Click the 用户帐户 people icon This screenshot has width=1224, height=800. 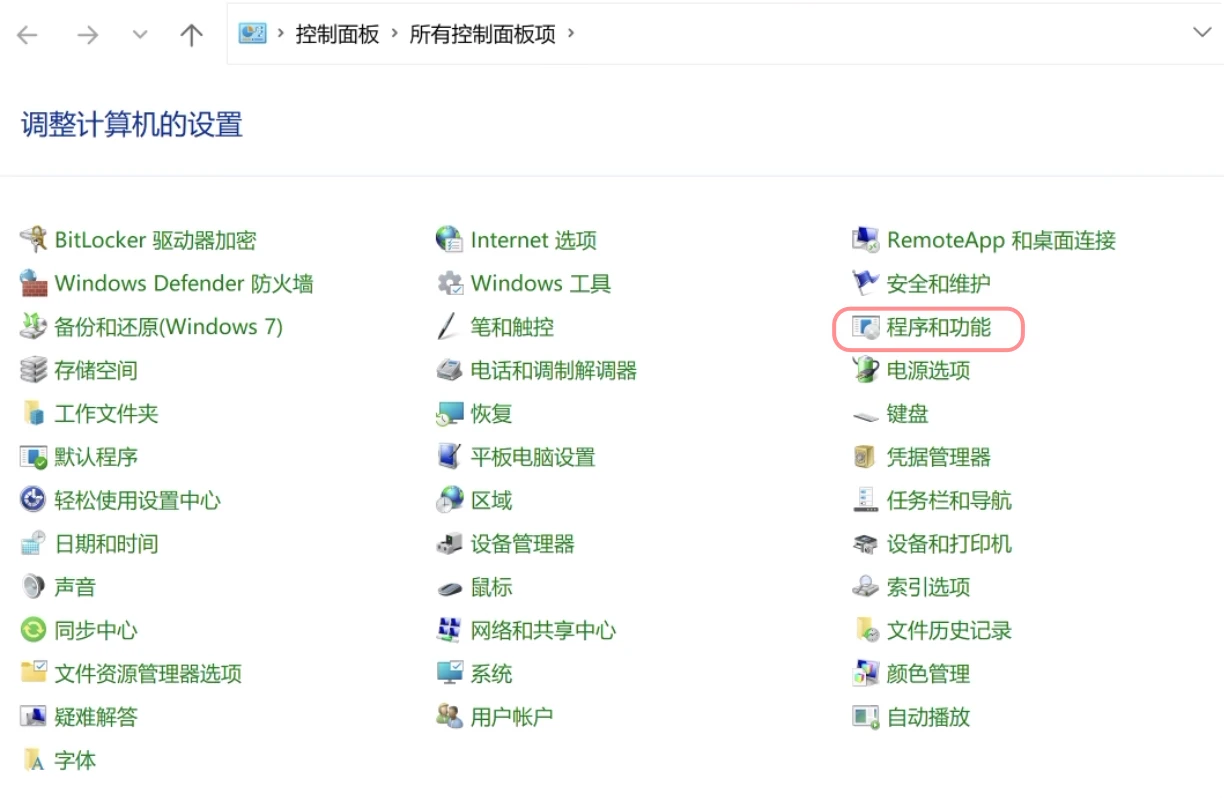pyautogui.click(x=450, y=717)
